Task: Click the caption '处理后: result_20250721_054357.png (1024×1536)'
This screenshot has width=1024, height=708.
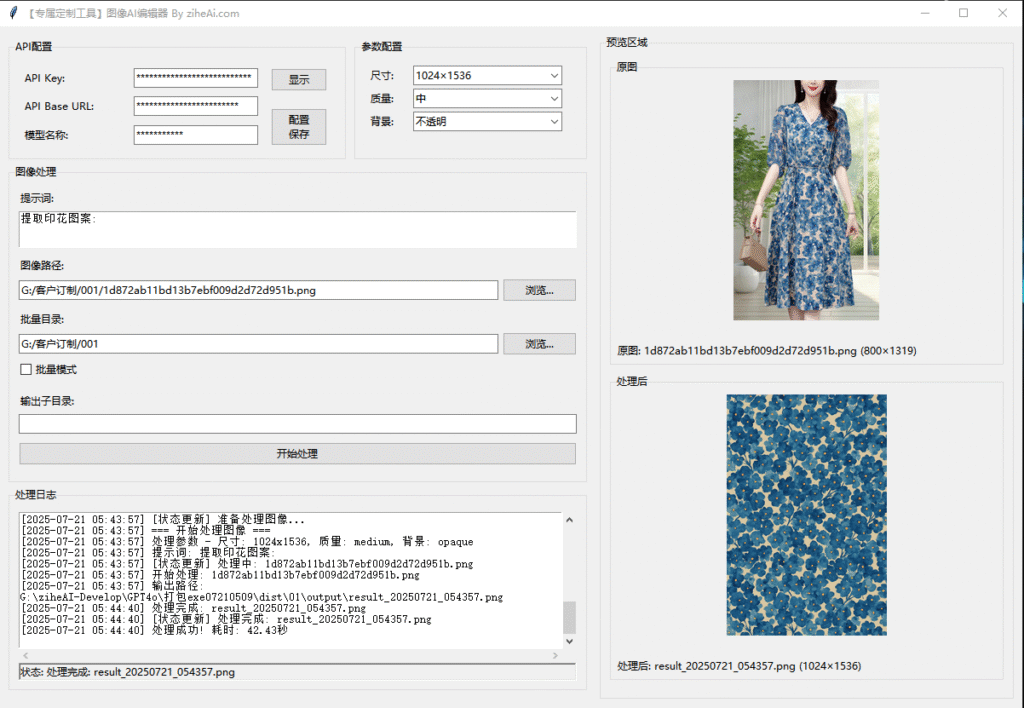Action: coord(739,666)
